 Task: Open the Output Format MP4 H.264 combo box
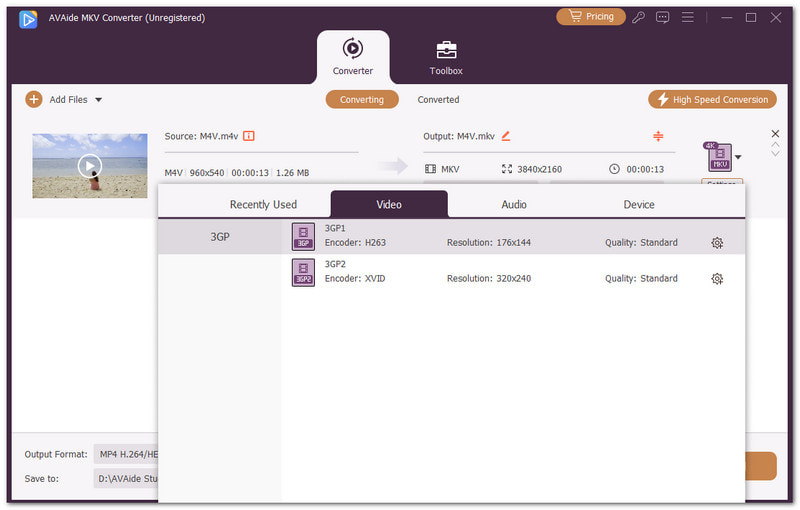pos(126,454)
